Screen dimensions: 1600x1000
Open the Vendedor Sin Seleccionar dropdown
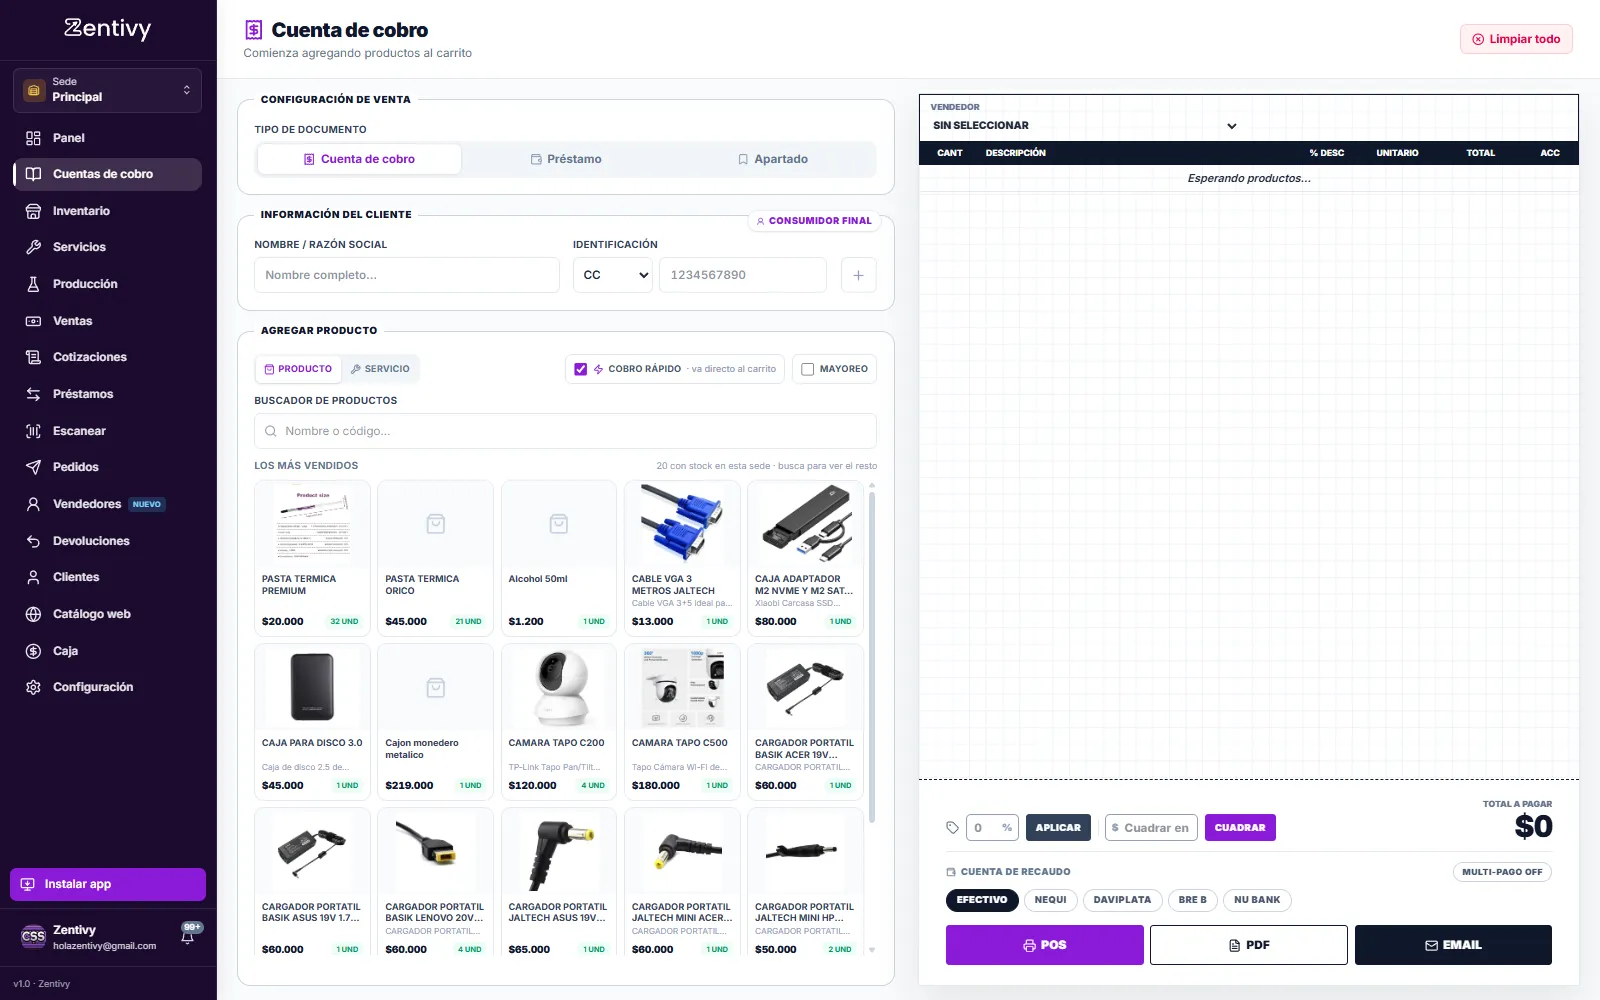tap(1085, 126)
